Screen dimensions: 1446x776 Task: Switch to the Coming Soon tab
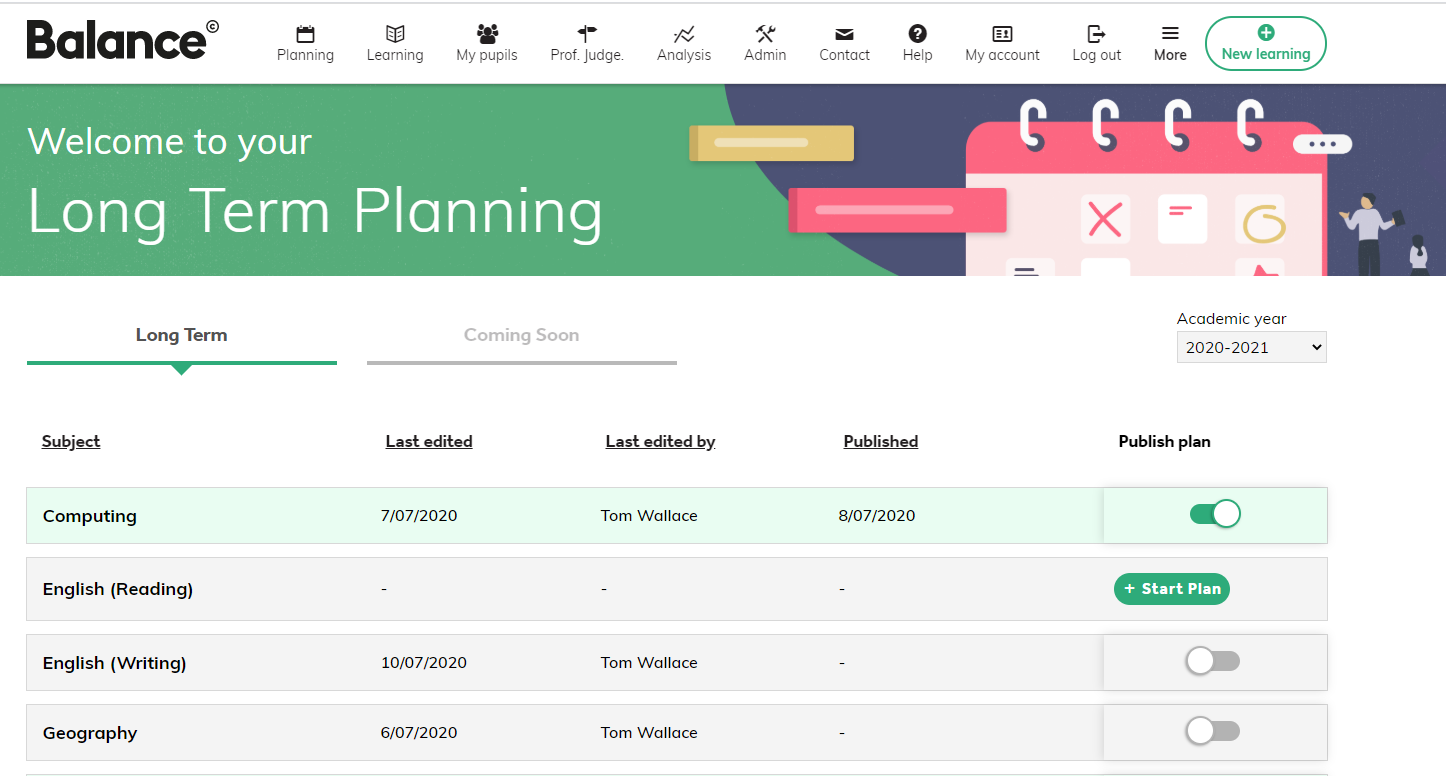click(522, 335)
